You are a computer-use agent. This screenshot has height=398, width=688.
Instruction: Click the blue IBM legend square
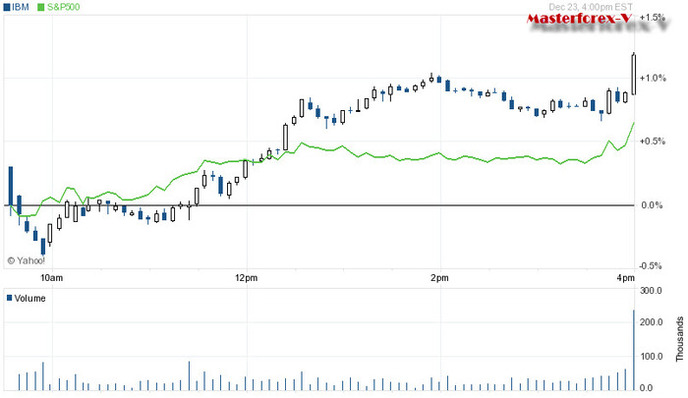coord(7,7)
